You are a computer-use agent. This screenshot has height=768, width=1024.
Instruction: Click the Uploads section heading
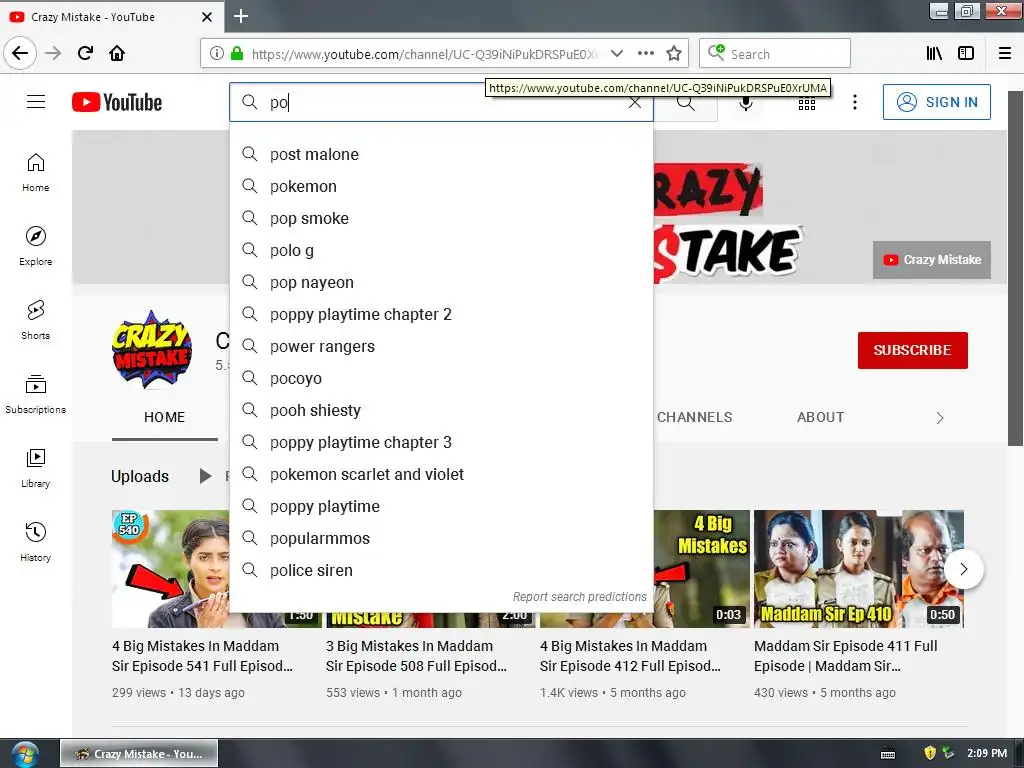[140, 476]
